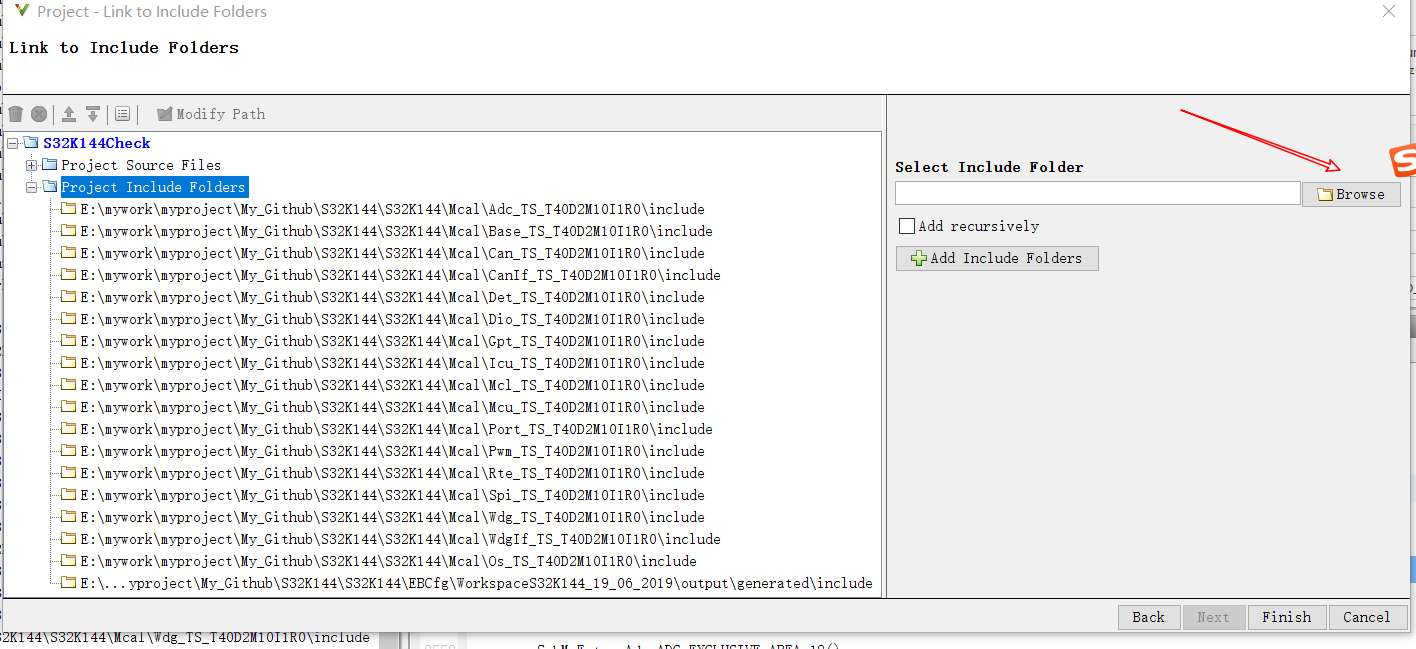
Task: Select the WdgIf_TS_T40D2M10I1R0 include path
Action: (x=400, y=539)
